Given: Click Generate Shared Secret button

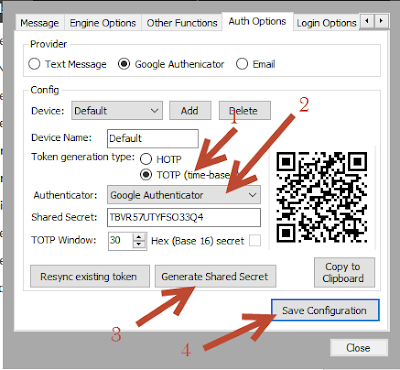Looking at the screenshot, I should (215, 276).
